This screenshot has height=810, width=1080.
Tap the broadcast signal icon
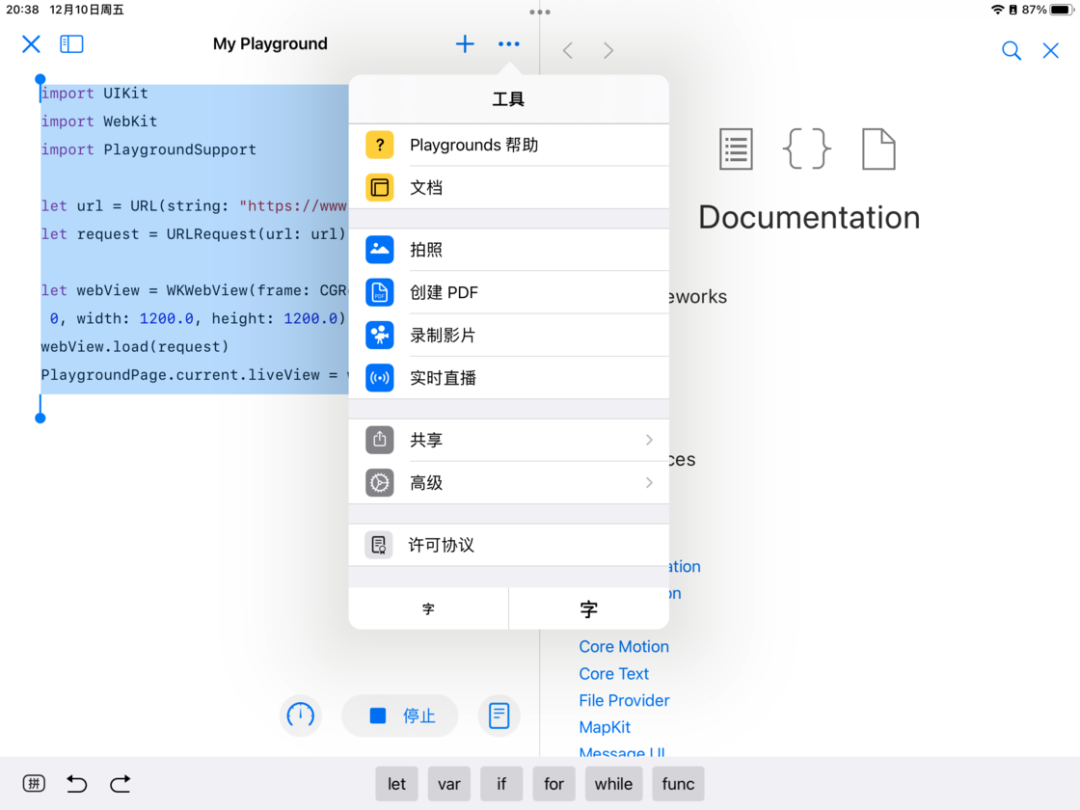pyautogui.click(x=380, y=378)
